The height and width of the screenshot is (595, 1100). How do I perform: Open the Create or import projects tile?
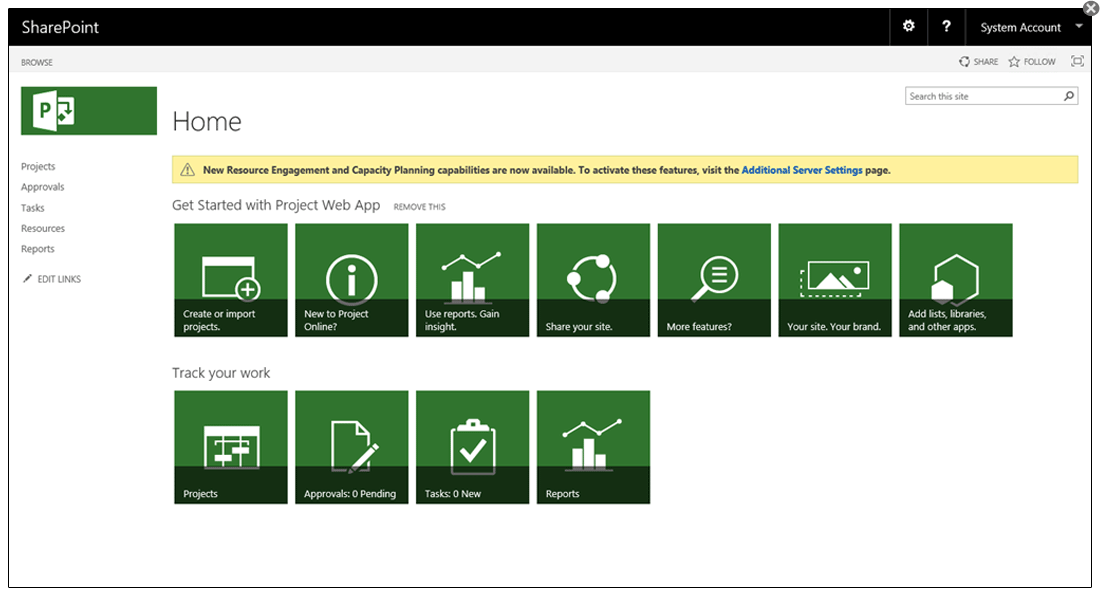click(231, 280)
